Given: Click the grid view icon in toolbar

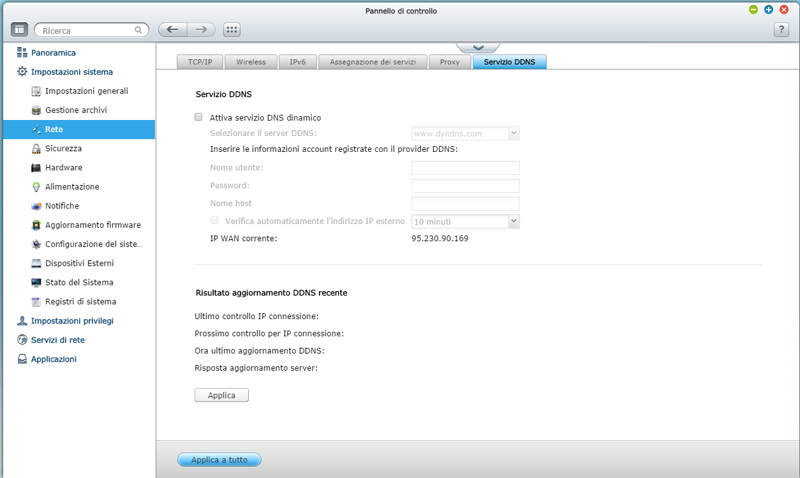Looking at the screenshot, I should [232, 30].
